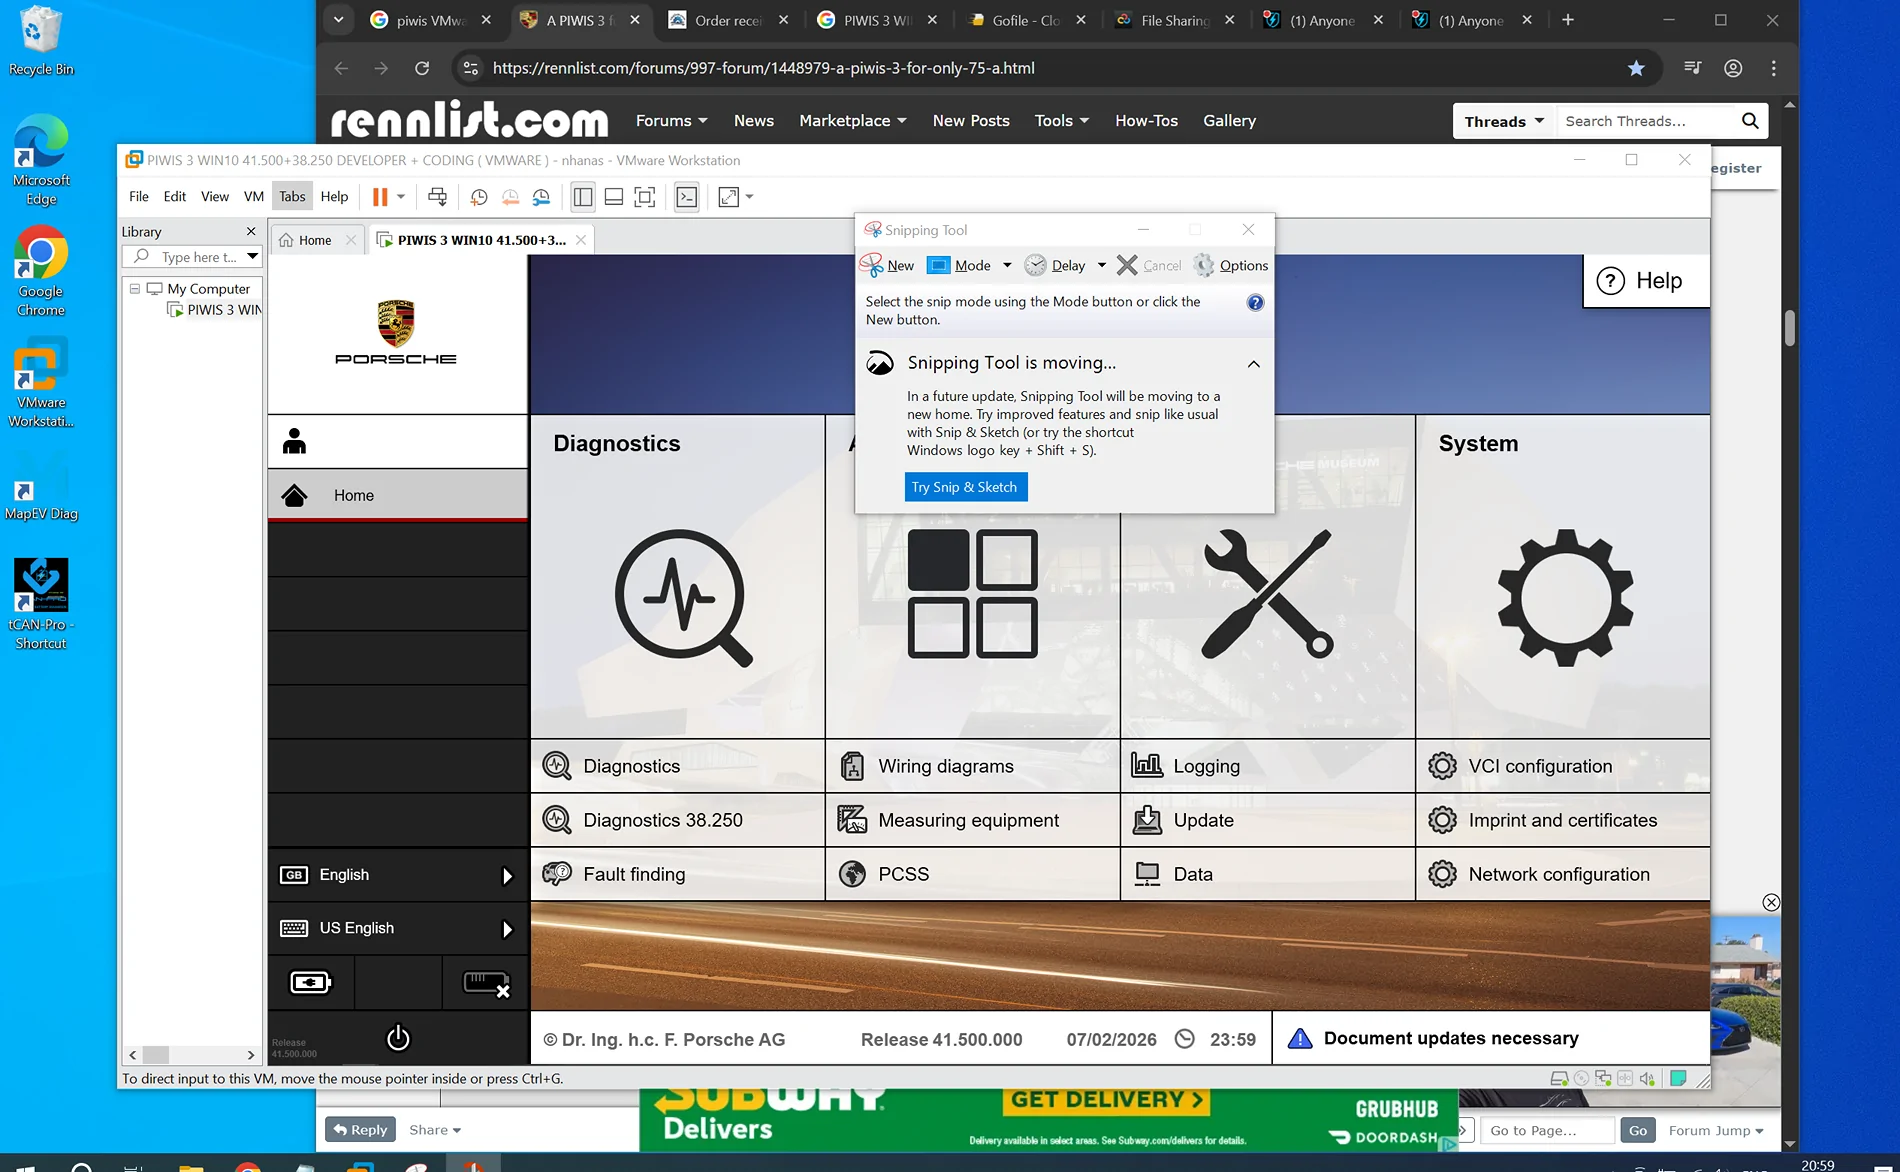Open the MapEV Diag desktop icon

(41, 486)
